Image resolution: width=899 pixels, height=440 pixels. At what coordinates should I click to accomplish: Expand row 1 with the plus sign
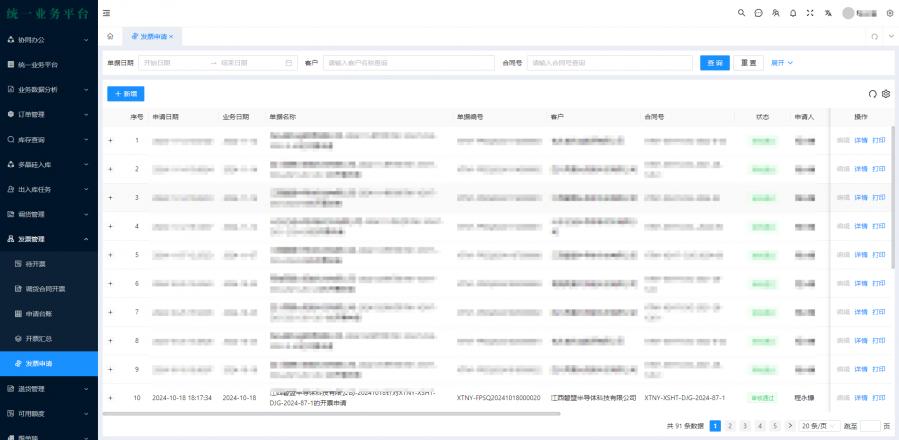coord(111,140)
